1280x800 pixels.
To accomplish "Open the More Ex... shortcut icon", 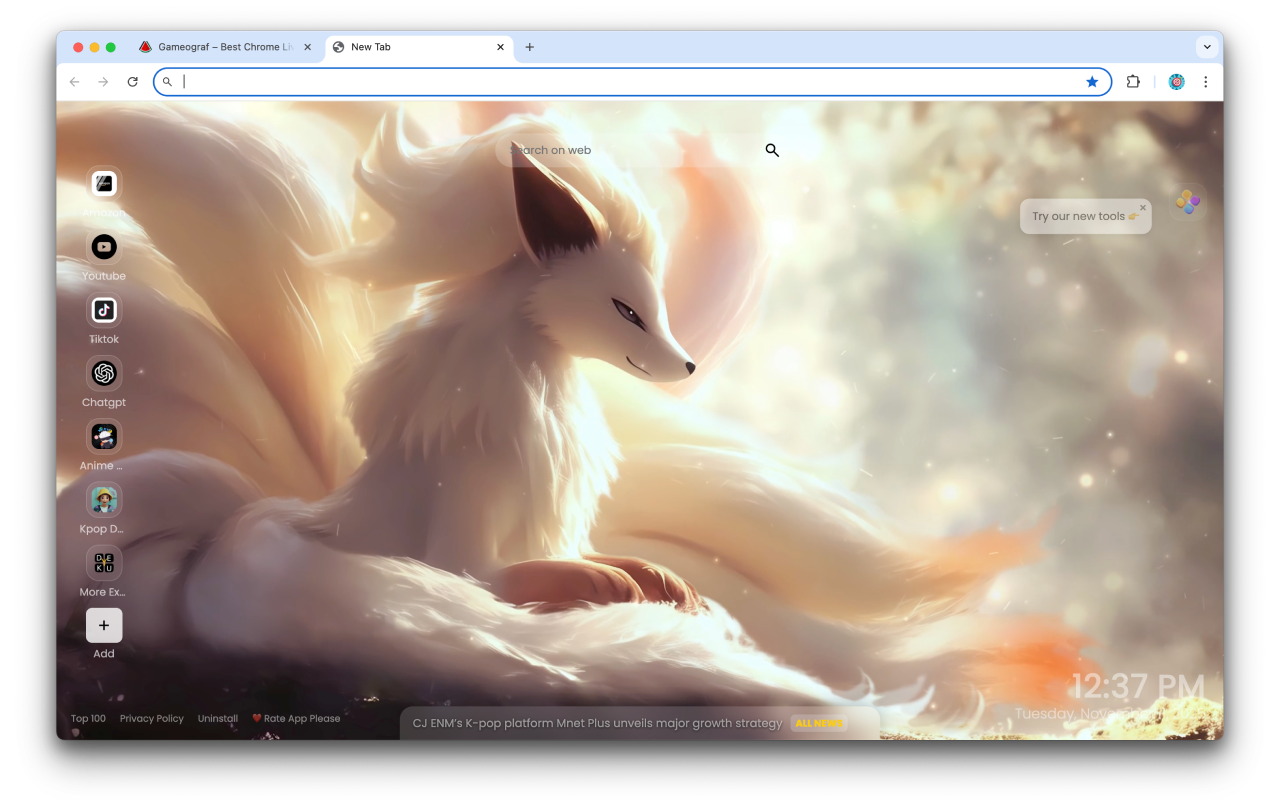I will [104, 562].
